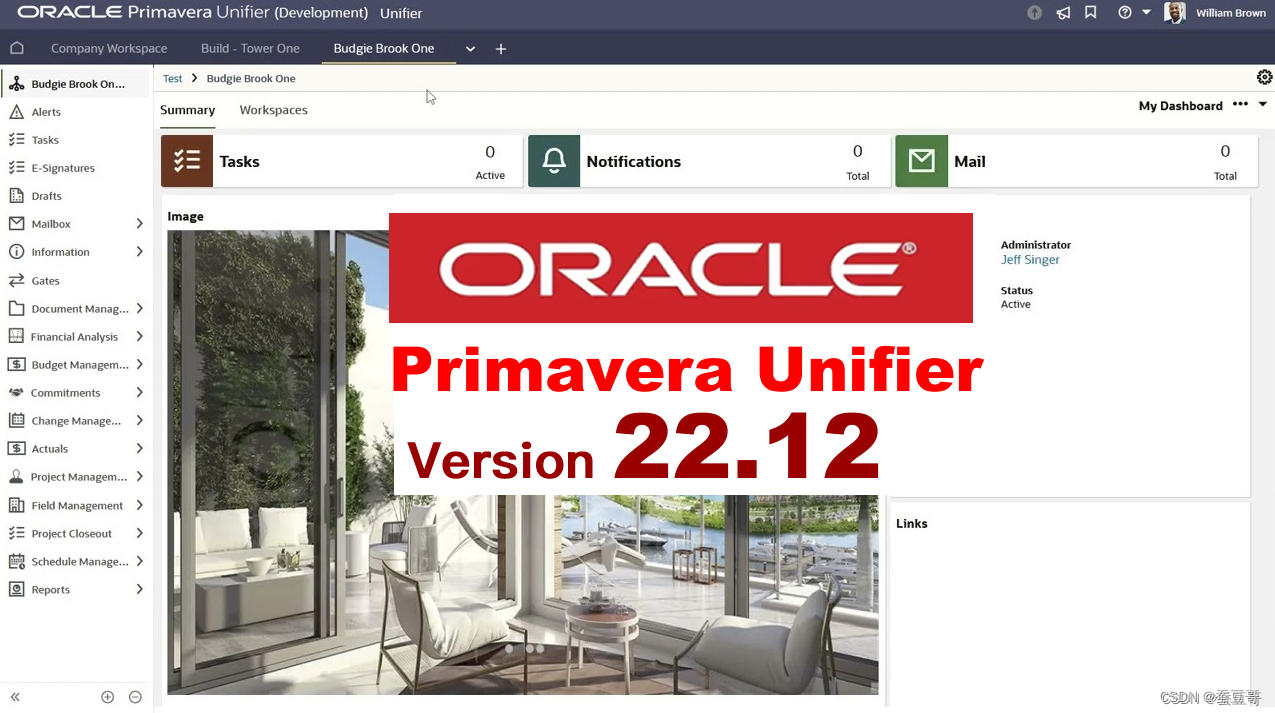Click the announcements megaphone icon
This screenshot has width=1275, height=713.
[x=1063, y=13]
